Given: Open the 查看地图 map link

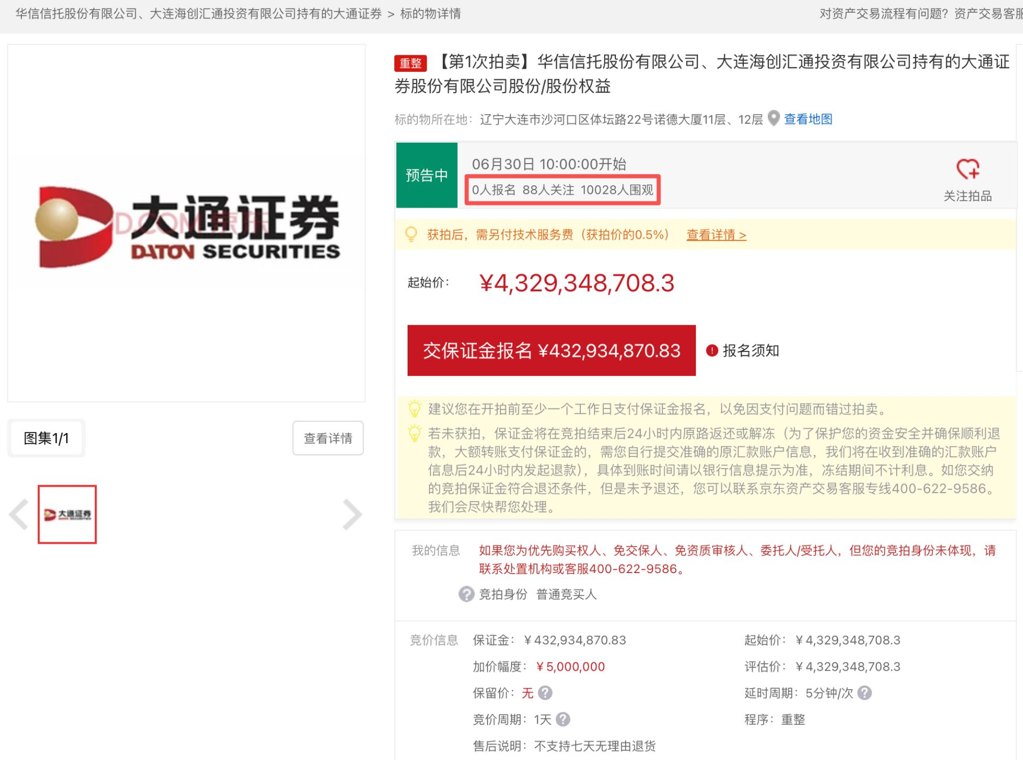Looking at the screenshot, I should pos(808,119).
